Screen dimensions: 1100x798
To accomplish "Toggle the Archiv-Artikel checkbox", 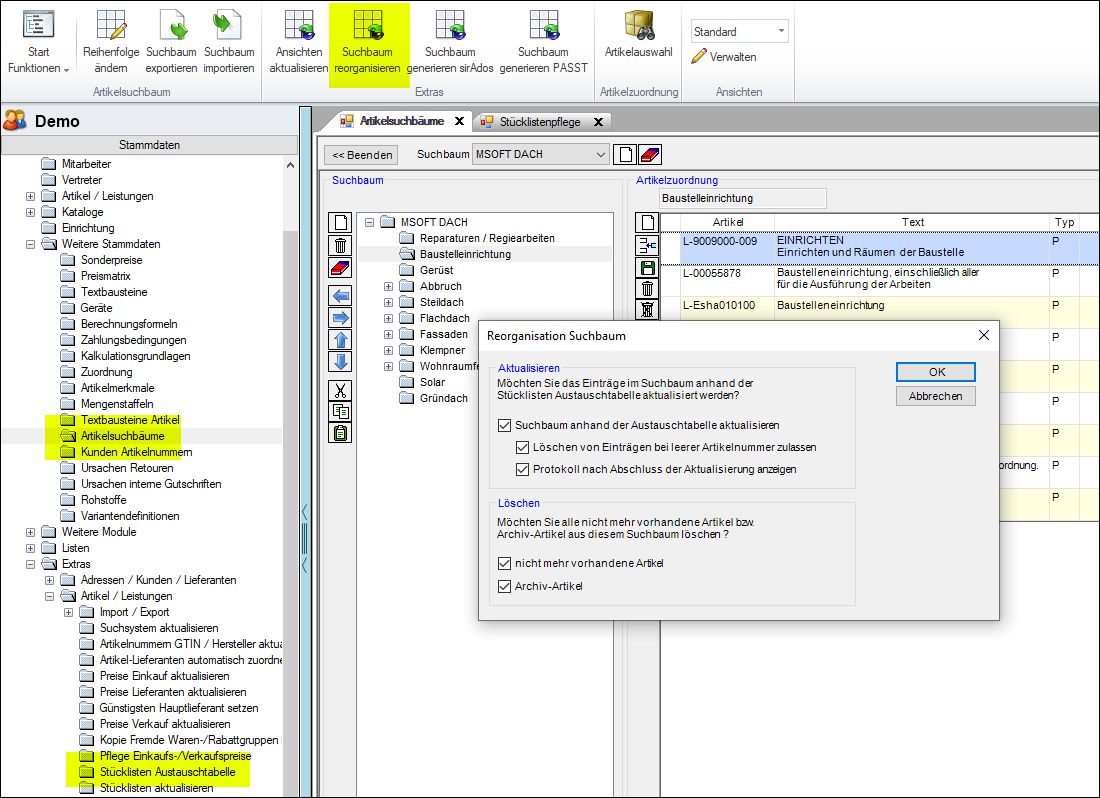I will point(504,586).
